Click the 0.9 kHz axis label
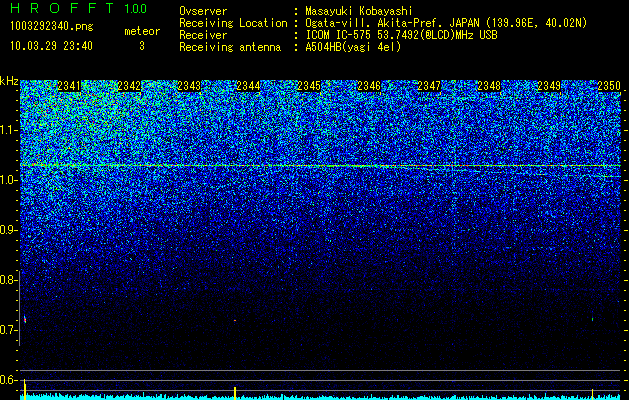Viewport: 629px width, 400px height. [9, 230]
